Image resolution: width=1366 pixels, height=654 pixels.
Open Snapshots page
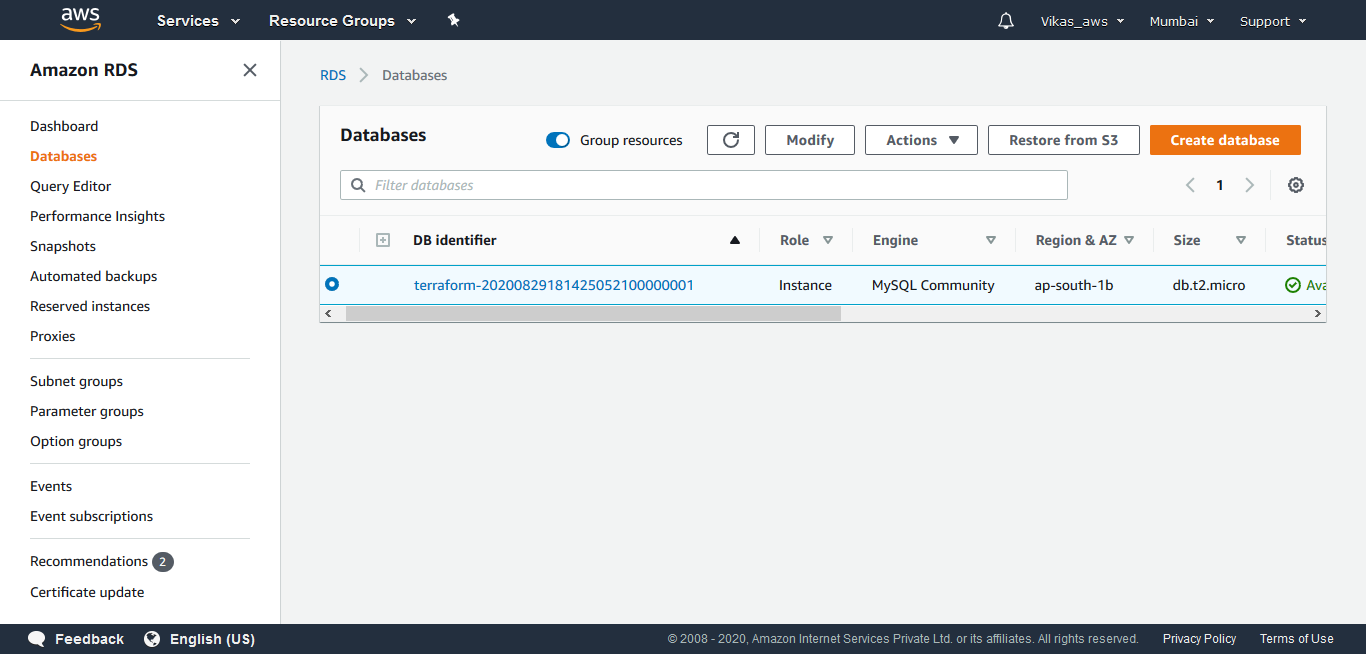(63, 246)
